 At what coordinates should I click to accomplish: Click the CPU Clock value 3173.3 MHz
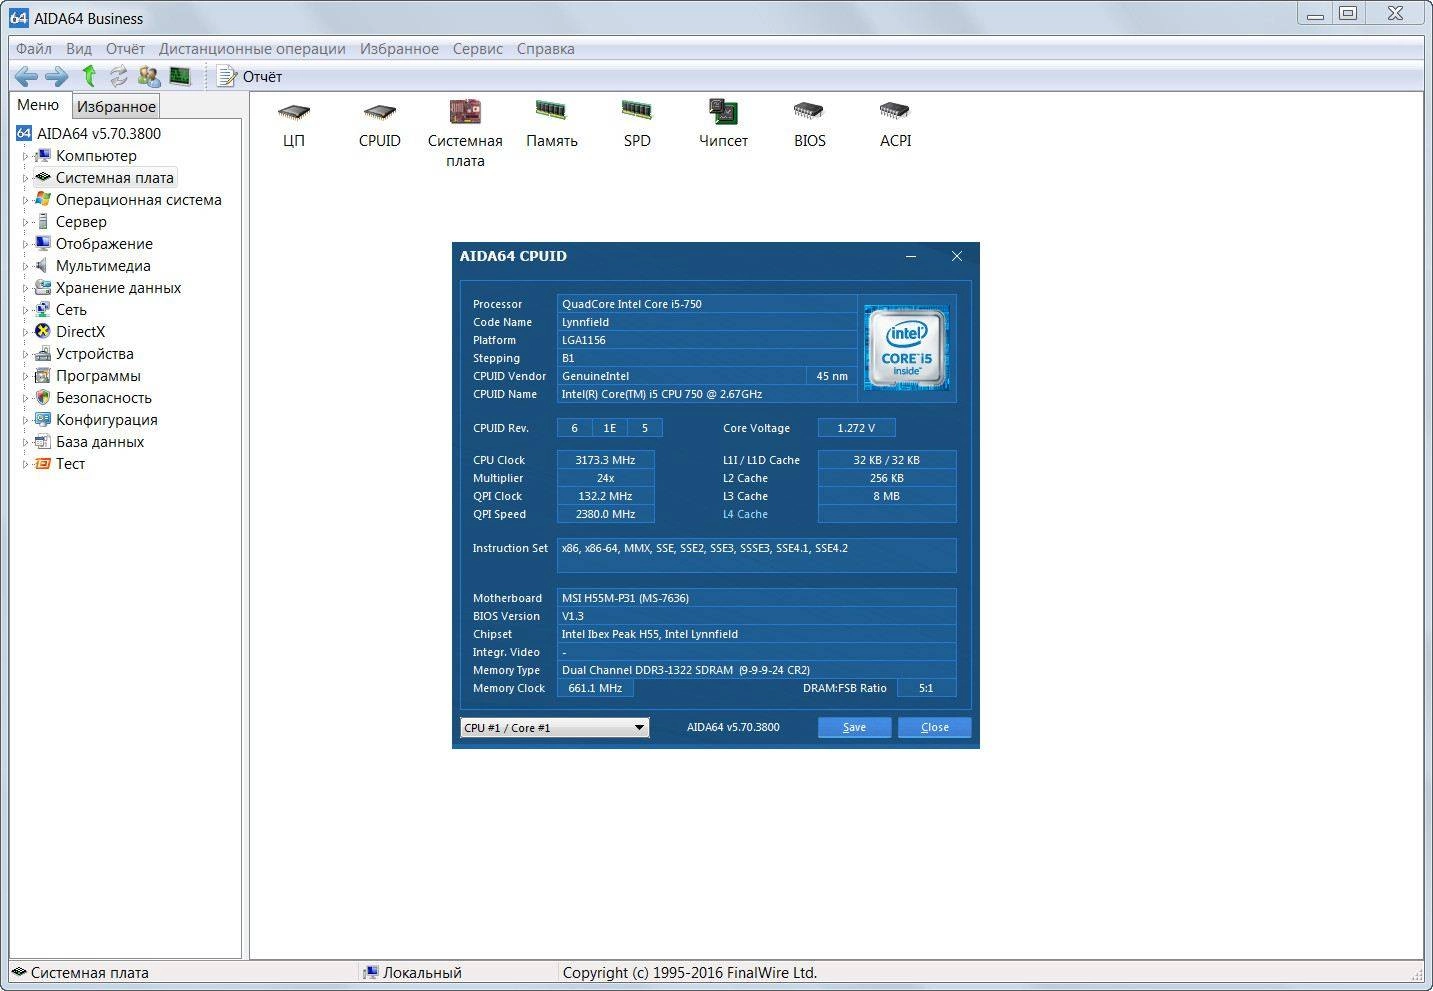click(605, 460)
